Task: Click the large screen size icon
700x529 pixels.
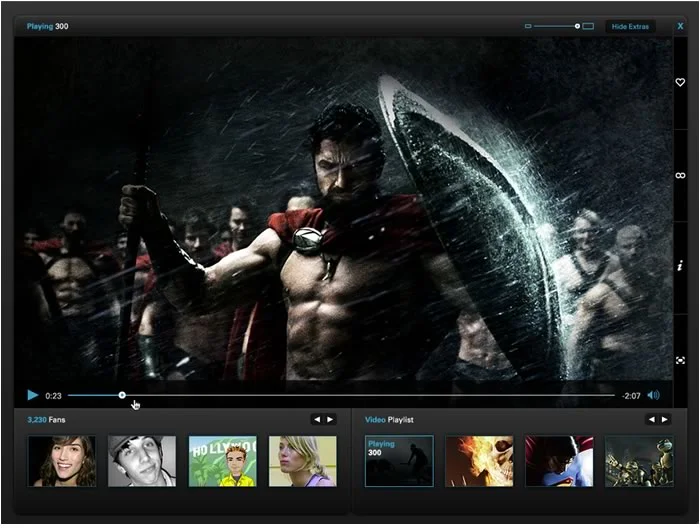Action: click(x=588, y=26)
